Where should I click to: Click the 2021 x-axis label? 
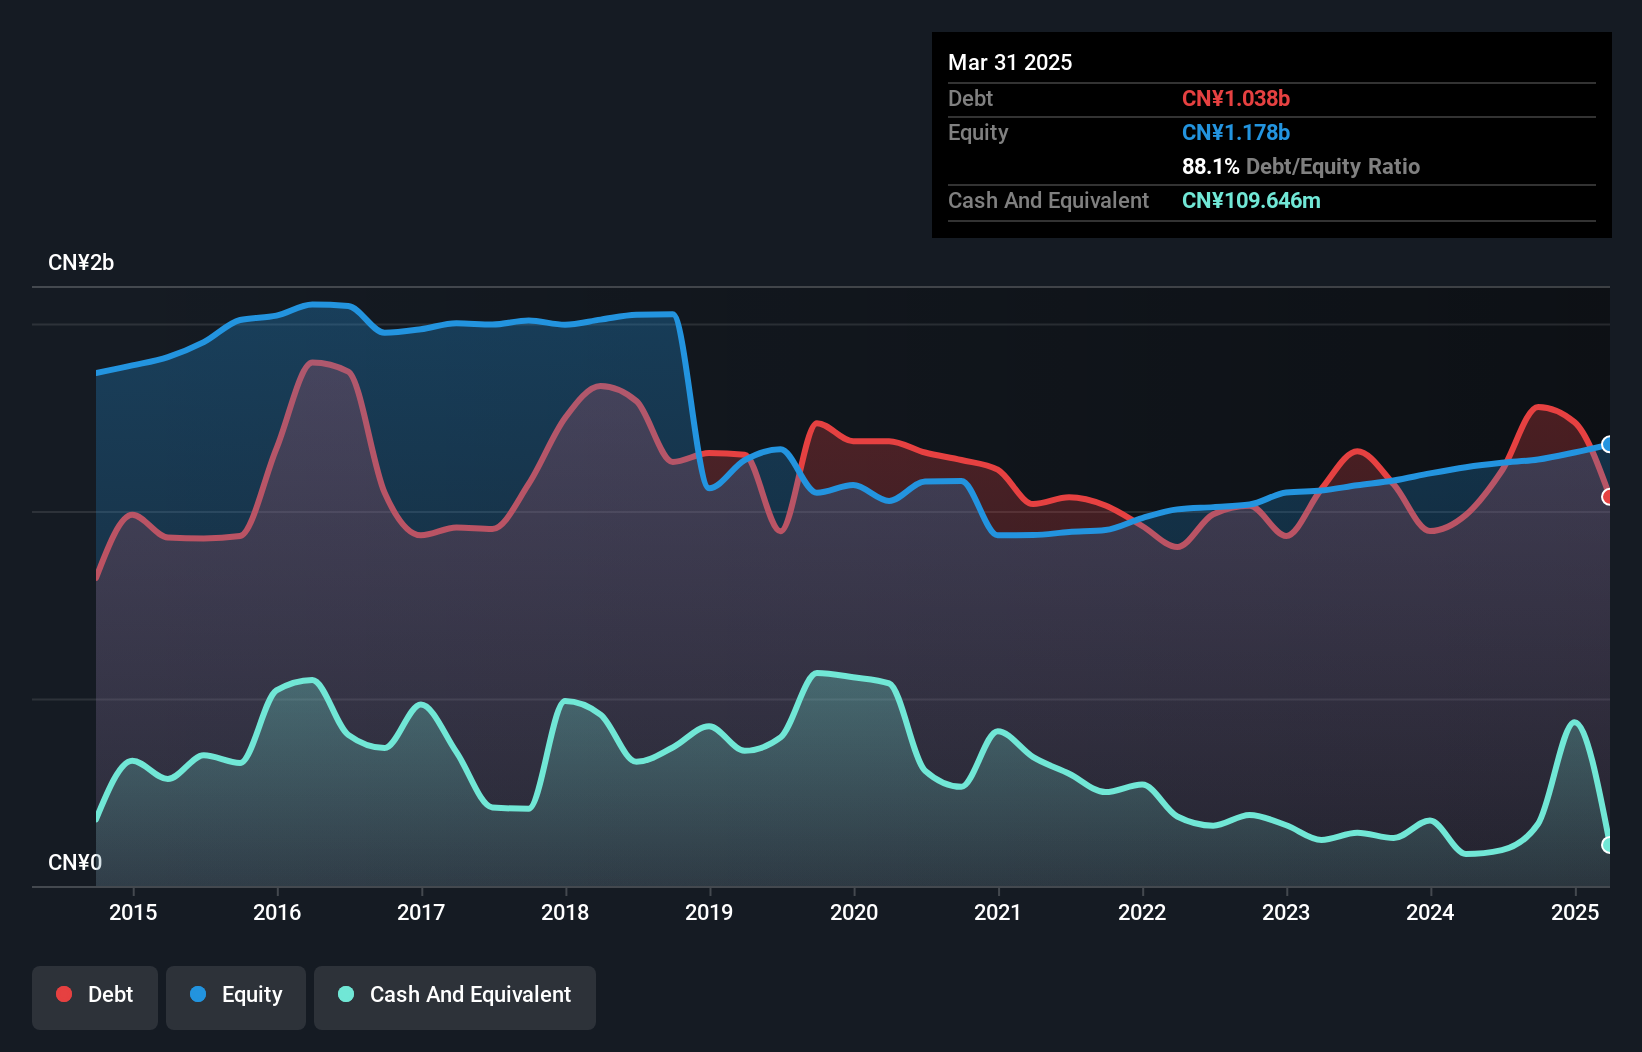click(998, 912)
